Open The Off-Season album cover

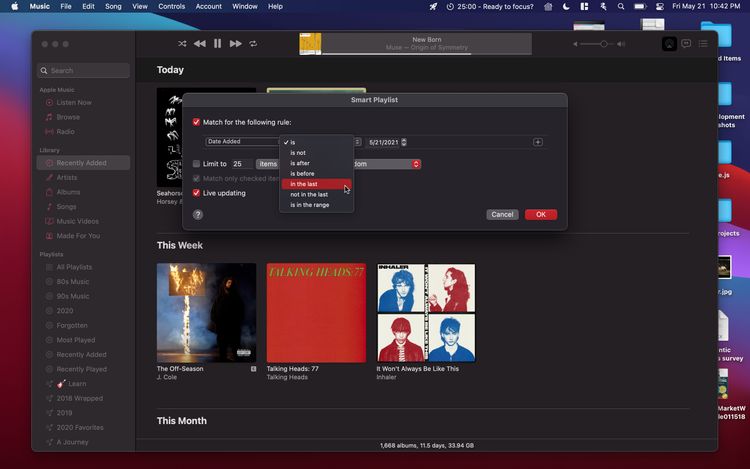[x=206, y=313]
